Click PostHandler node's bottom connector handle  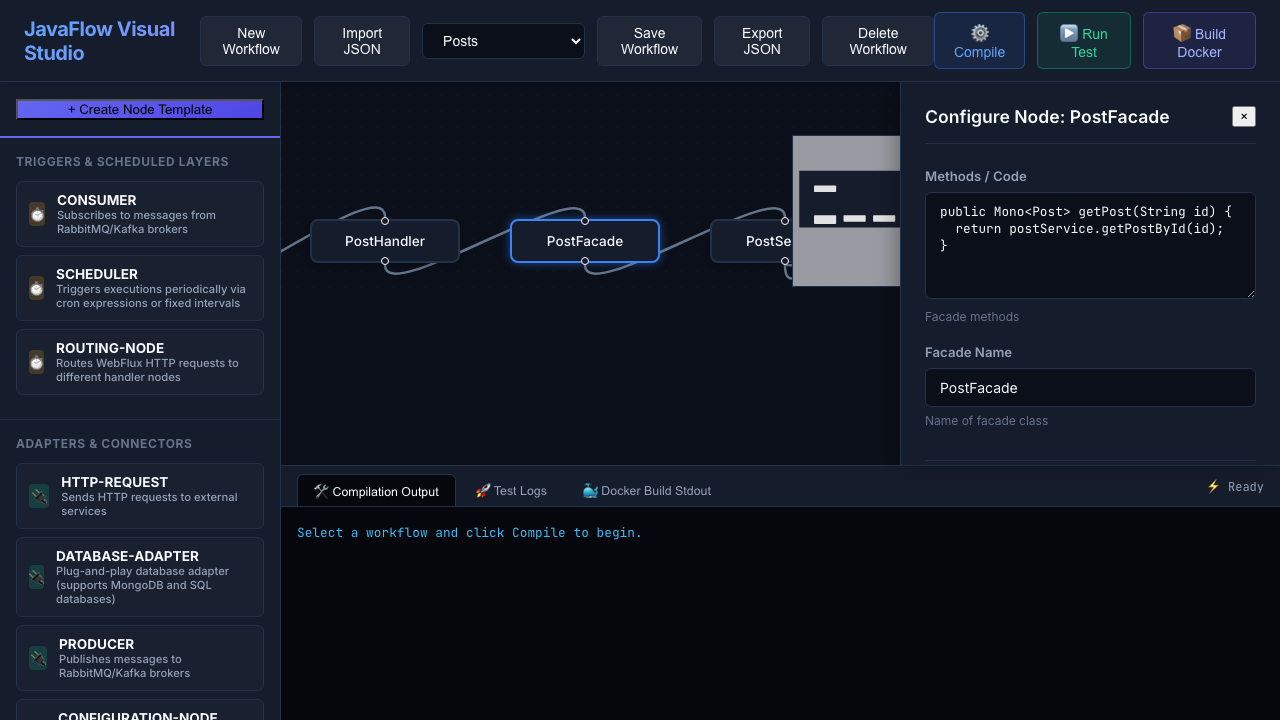click(385, 261)
